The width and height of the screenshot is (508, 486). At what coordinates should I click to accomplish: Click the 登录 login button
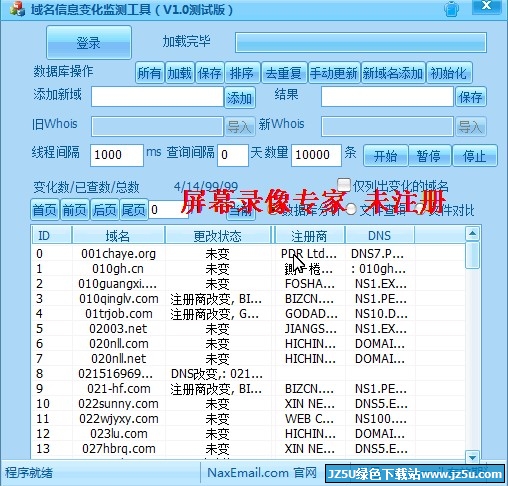click(x=89, y=43)
